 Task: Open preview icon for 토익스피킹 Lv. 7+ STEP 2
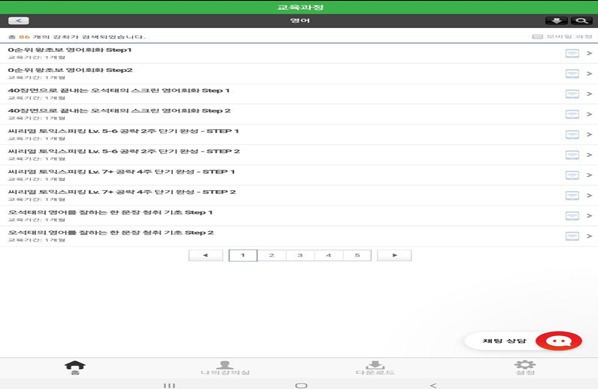point(572,196)
